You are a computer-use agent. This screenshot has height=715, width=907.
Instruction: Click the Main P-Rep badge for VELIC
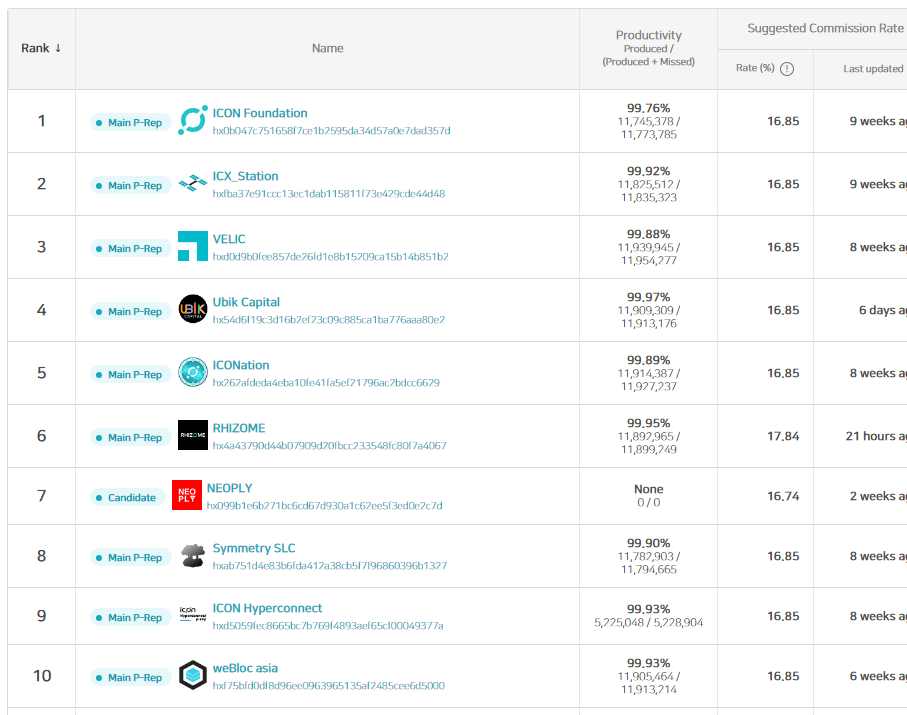130,249
